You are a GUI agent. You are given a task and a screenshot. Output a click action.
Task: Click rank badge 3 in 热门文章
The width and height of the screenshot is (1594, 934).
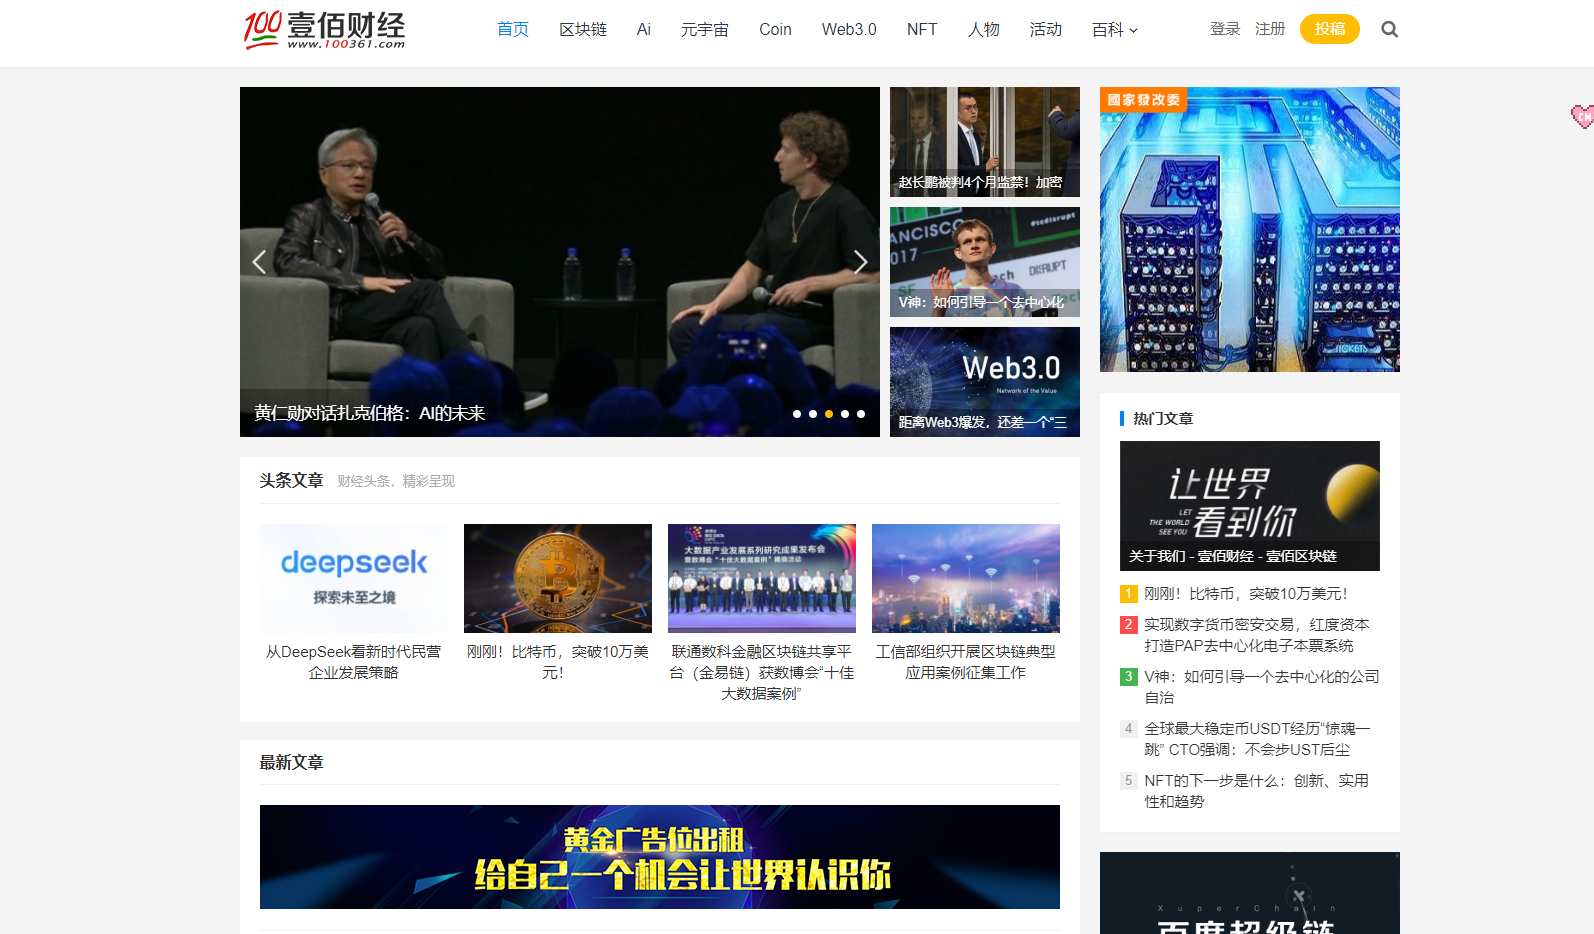(x=1128, y=677)
